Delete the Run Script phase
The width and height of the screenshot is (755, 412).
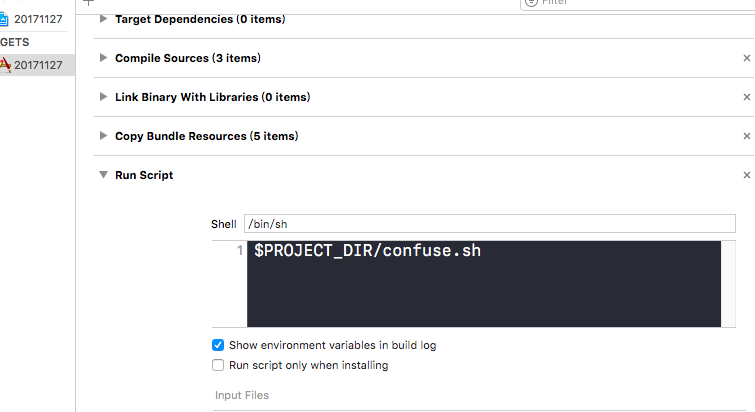[747, 175]
